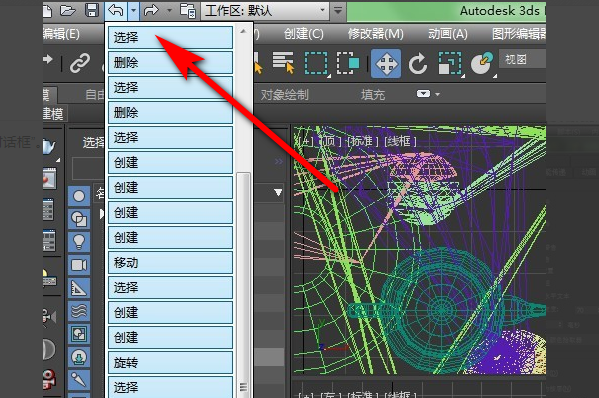This screenshot has width=599, height=398.
Task: Toggle the bones display filter icon
Action: 79,379
